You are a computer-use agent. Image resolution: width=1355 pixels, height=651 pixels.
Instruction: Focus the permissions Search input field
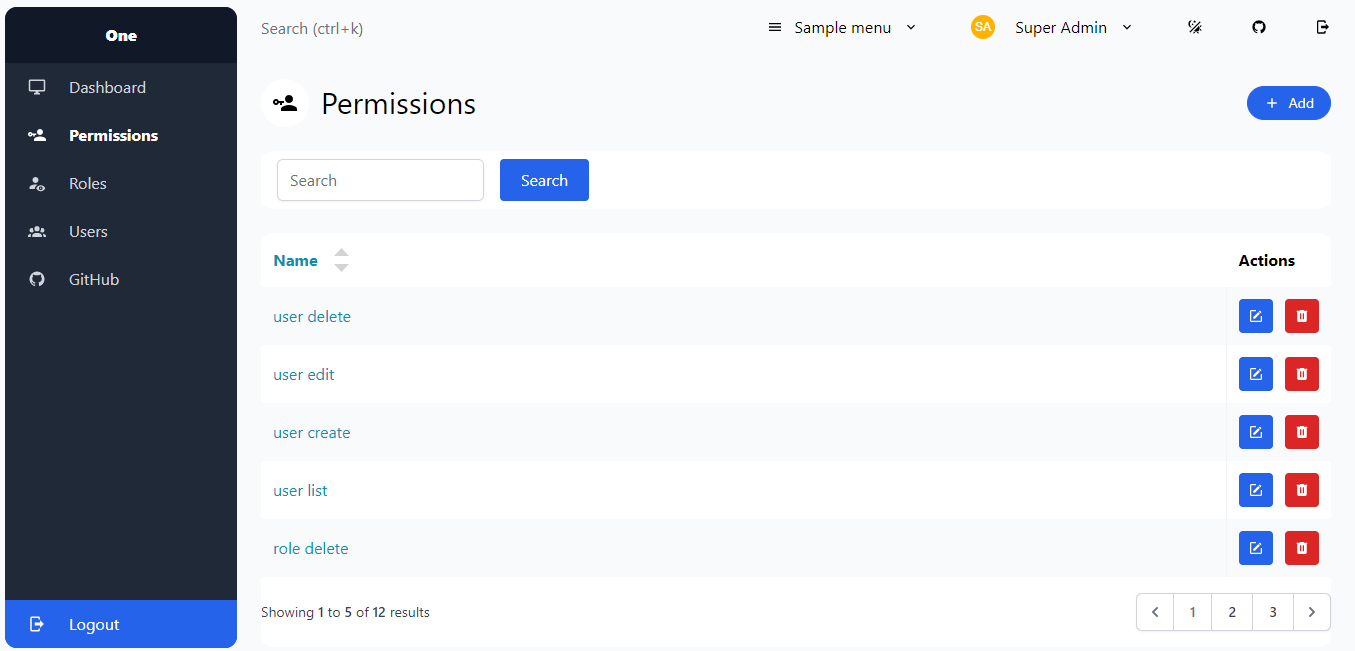(x=380, y=180)
